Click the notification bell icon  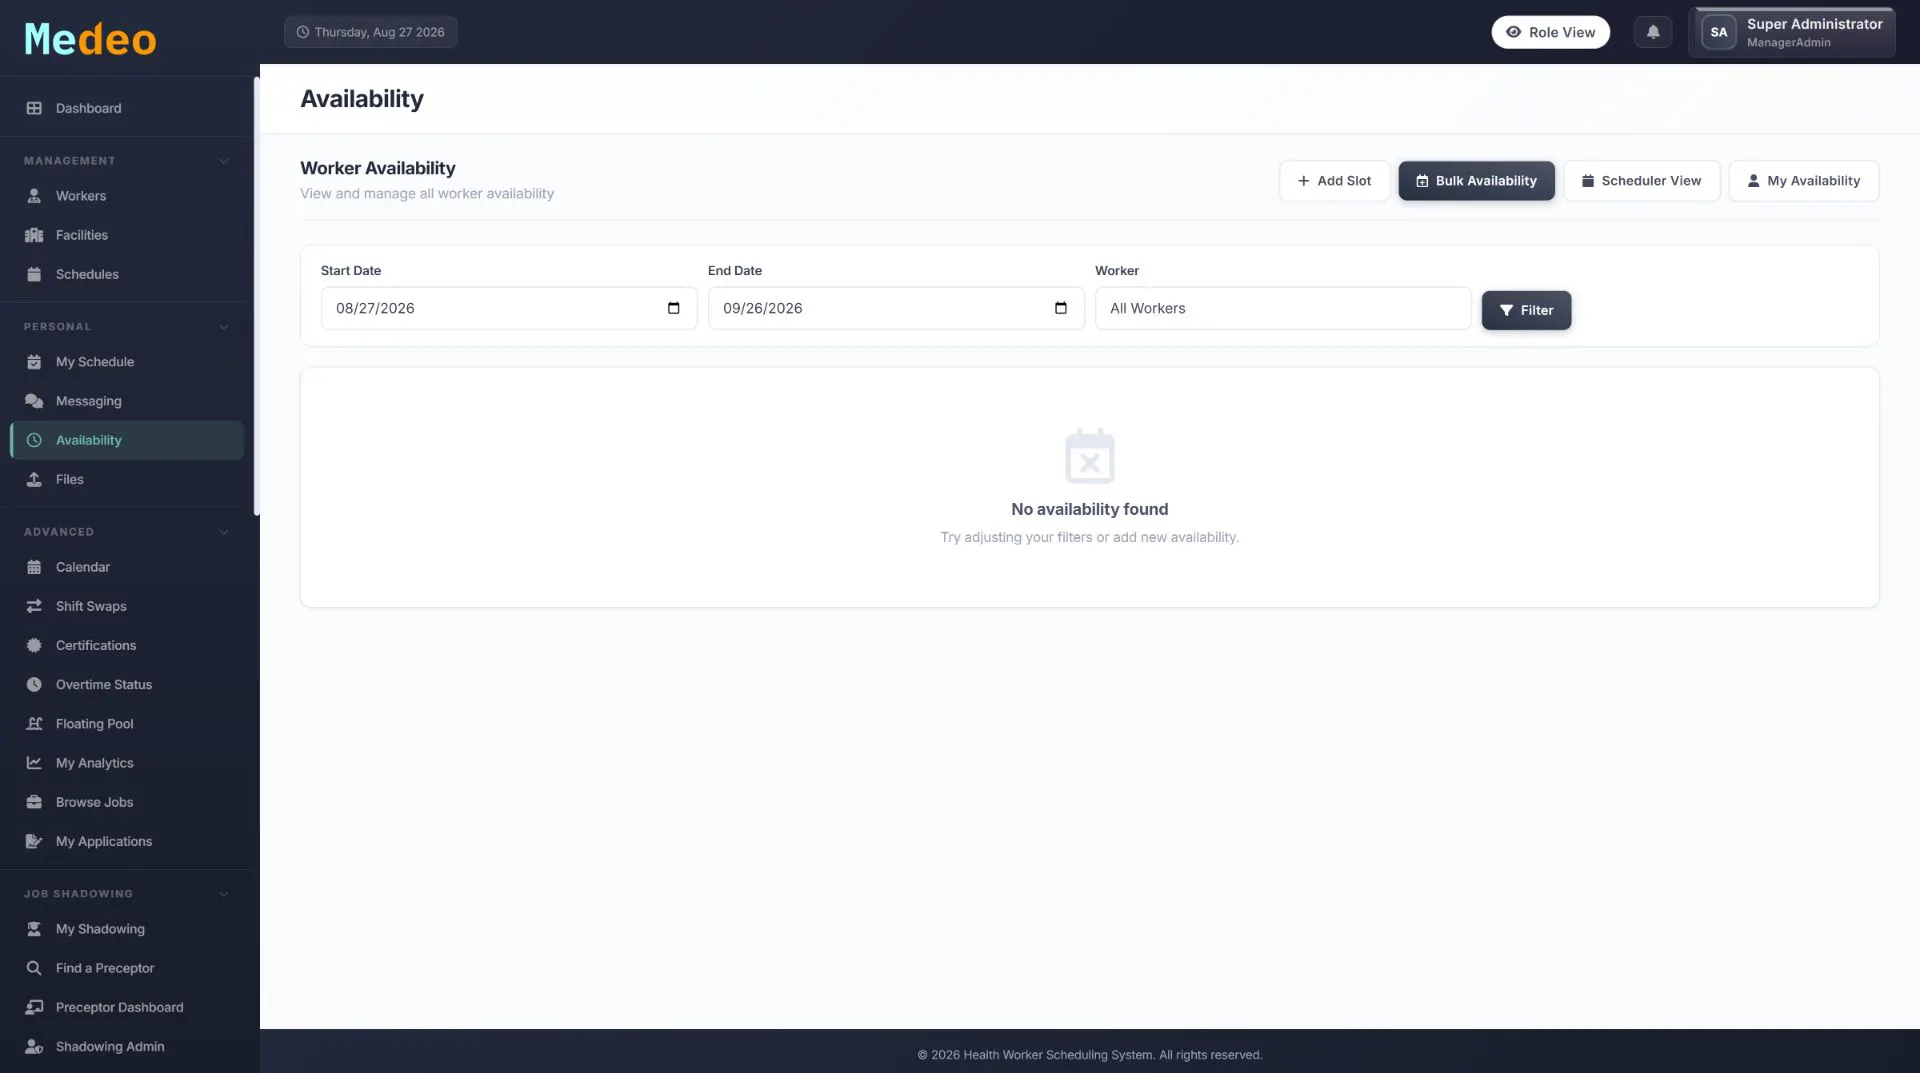coord(1653,32)
